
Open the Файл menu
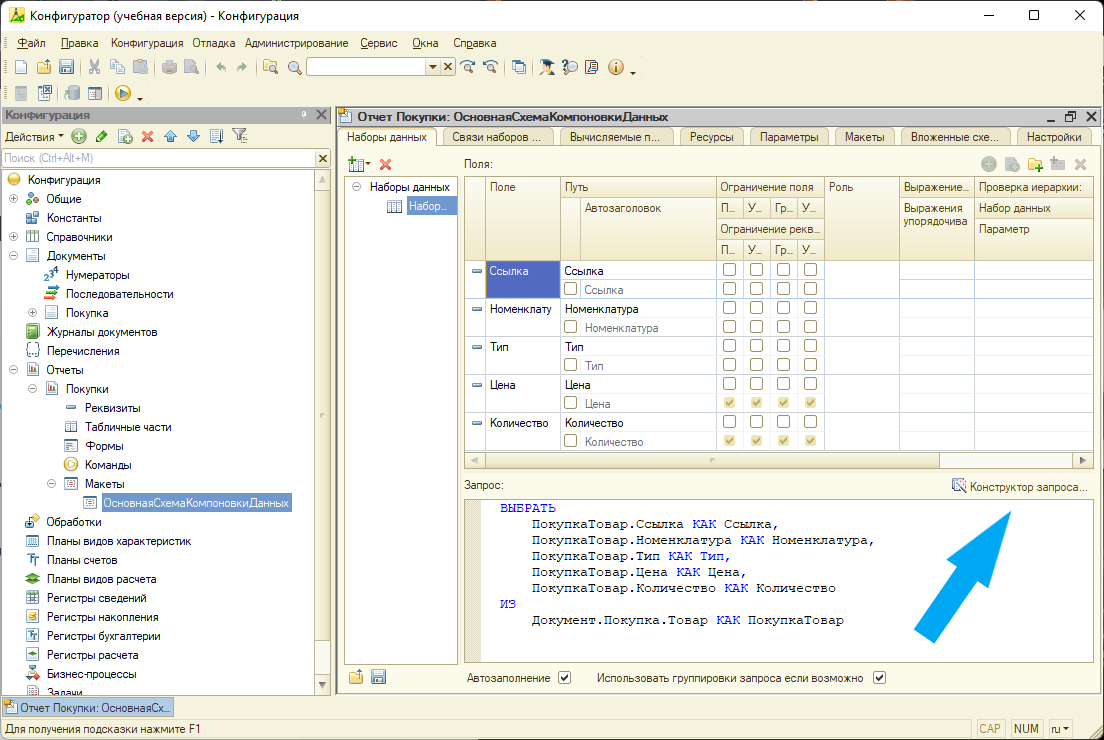click(x=31, y=43)
